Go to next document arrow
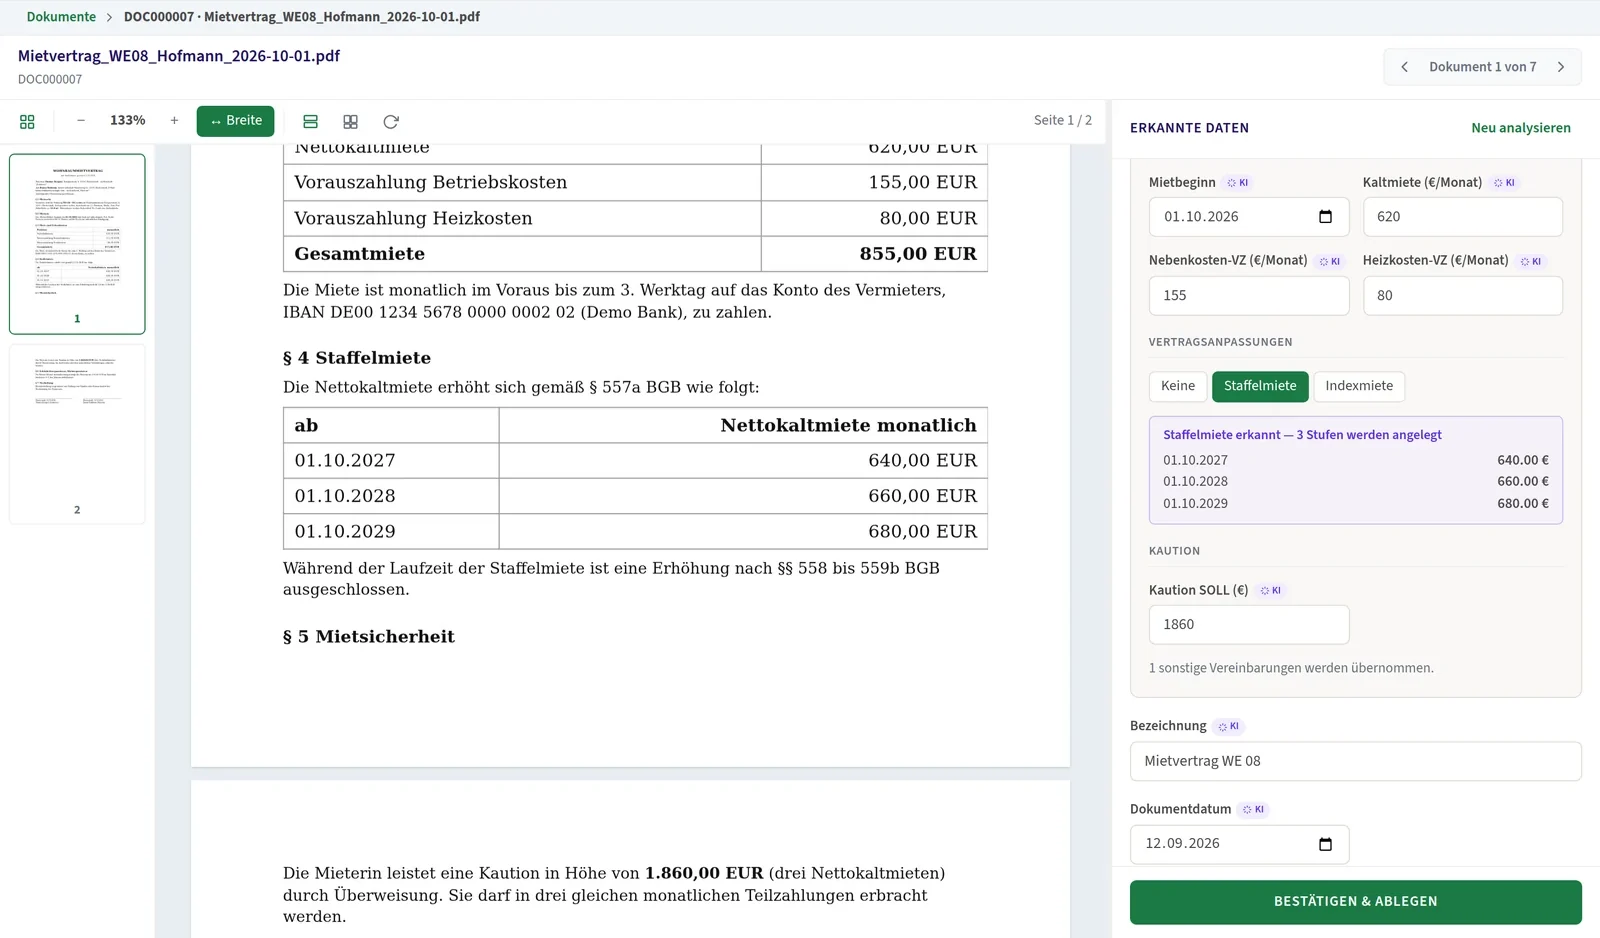 click(x=1561, y=67)
